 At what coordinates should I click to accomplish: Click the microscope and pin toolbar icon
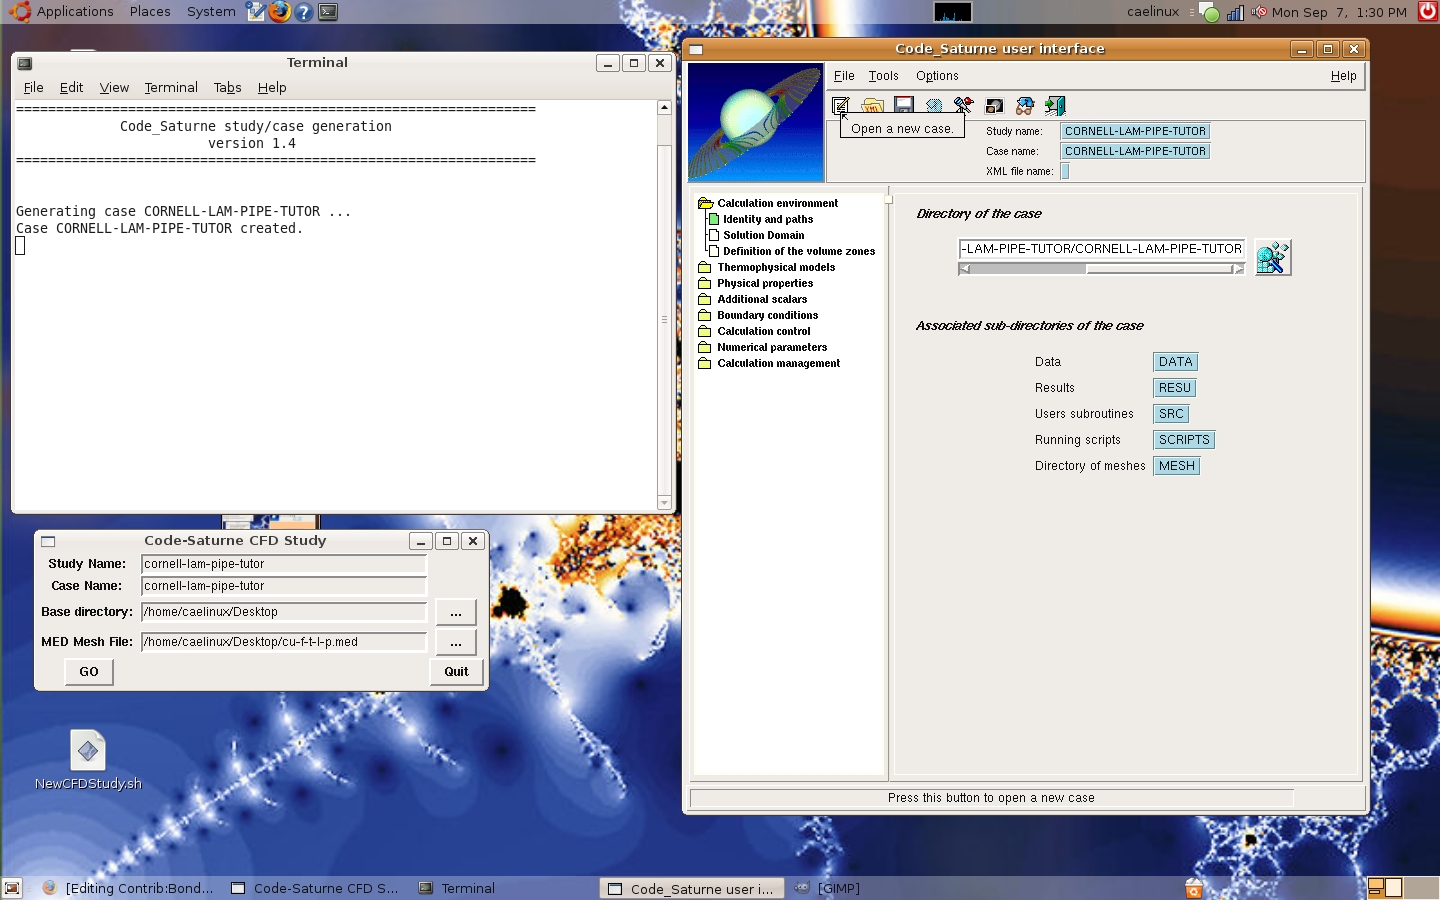click(963, 105)
